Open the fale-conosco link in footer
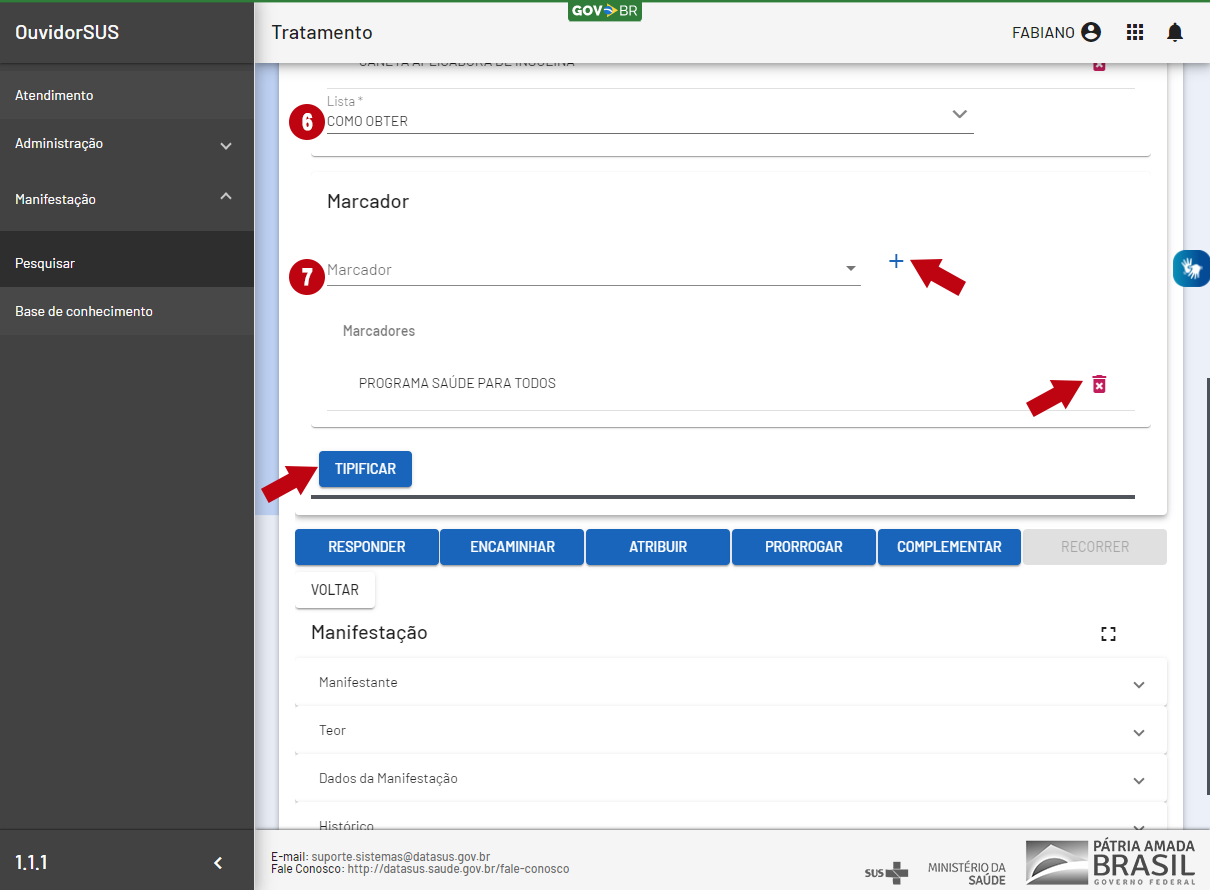1210x890 pixels. pyautogui.click(x=458, y=869)
